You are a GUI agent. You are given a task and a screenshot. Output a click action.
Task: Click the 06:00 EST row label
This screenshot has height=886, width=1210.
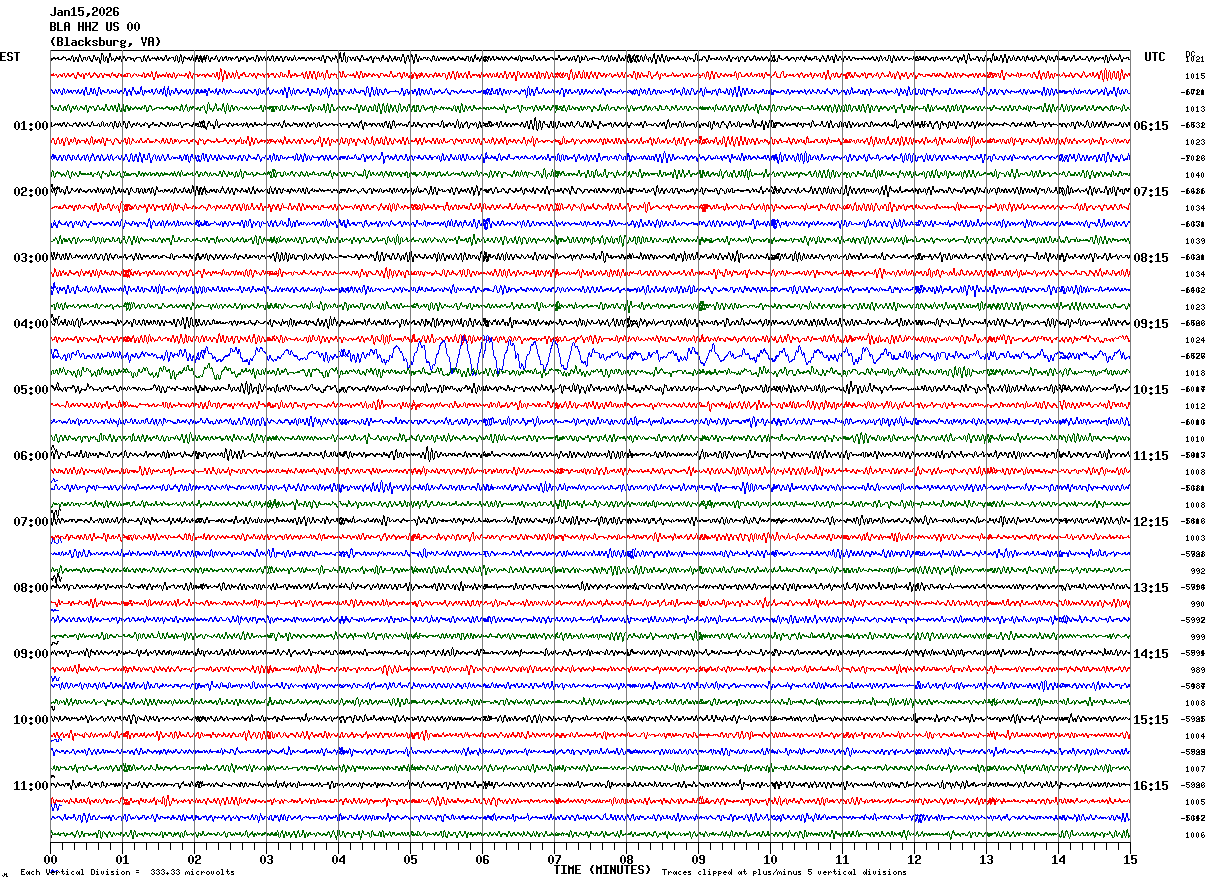coord(31,456)
